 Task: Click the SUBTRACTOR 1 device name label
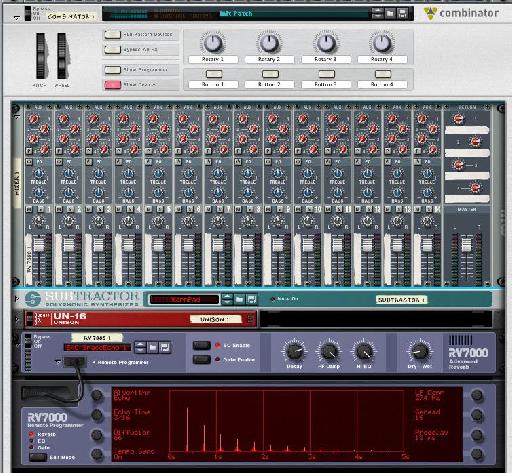tap(401, 300)
